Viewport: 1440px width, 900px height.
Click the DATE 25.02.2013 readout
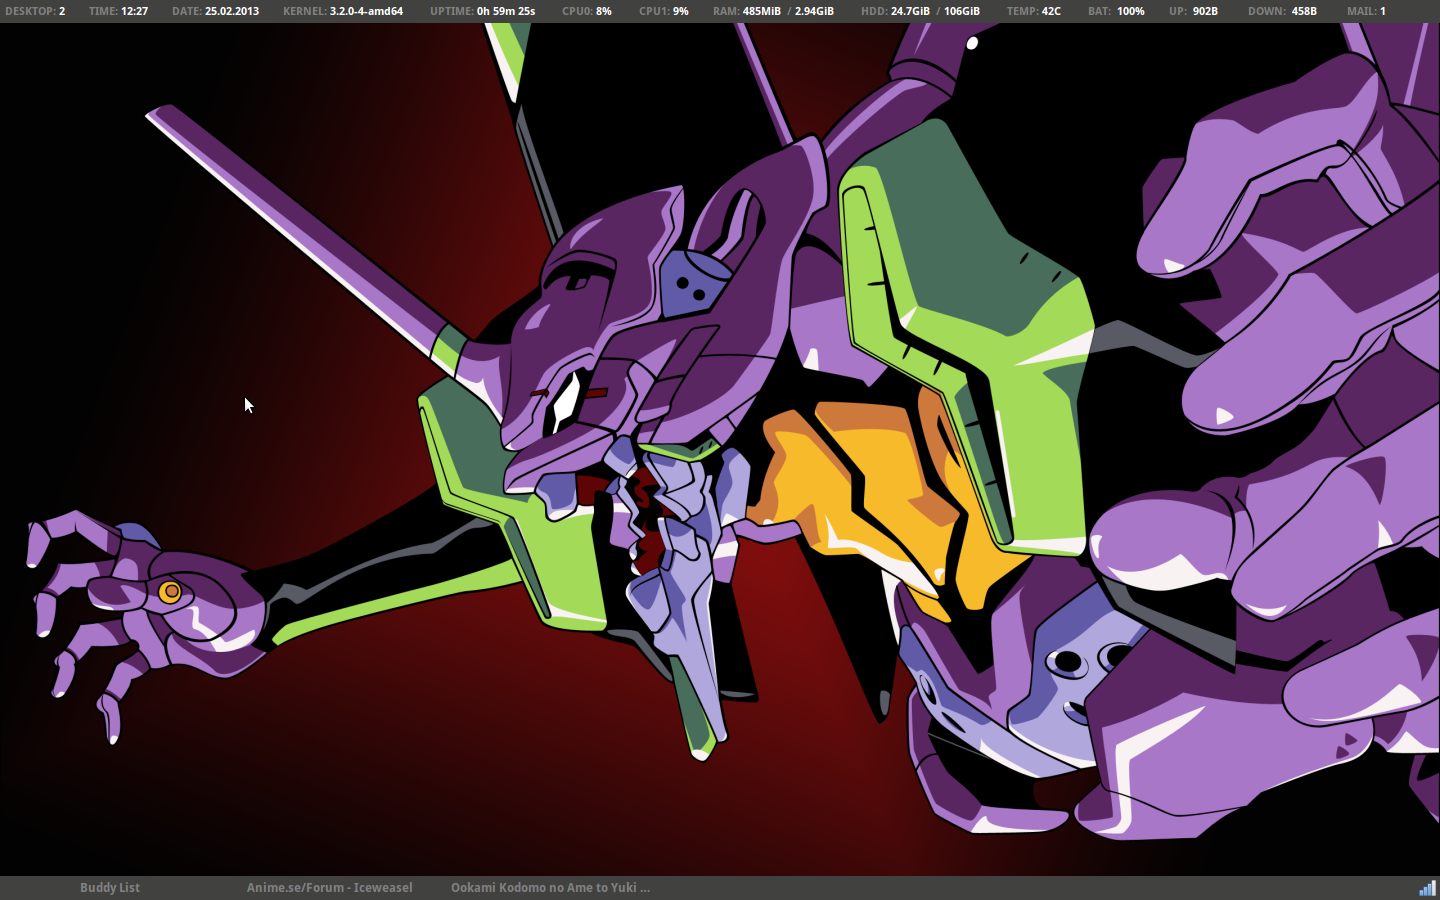coord(215,11)
